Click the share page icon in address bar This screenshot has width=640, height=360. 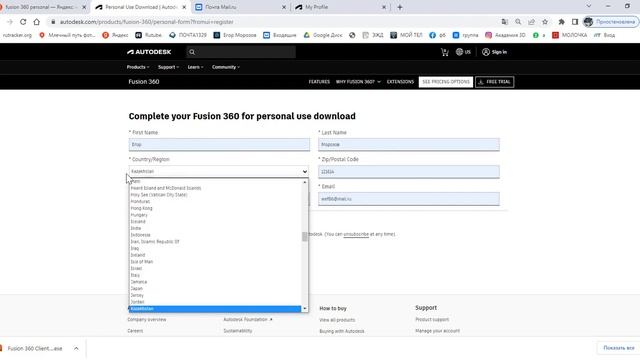[x=531, y=22]
